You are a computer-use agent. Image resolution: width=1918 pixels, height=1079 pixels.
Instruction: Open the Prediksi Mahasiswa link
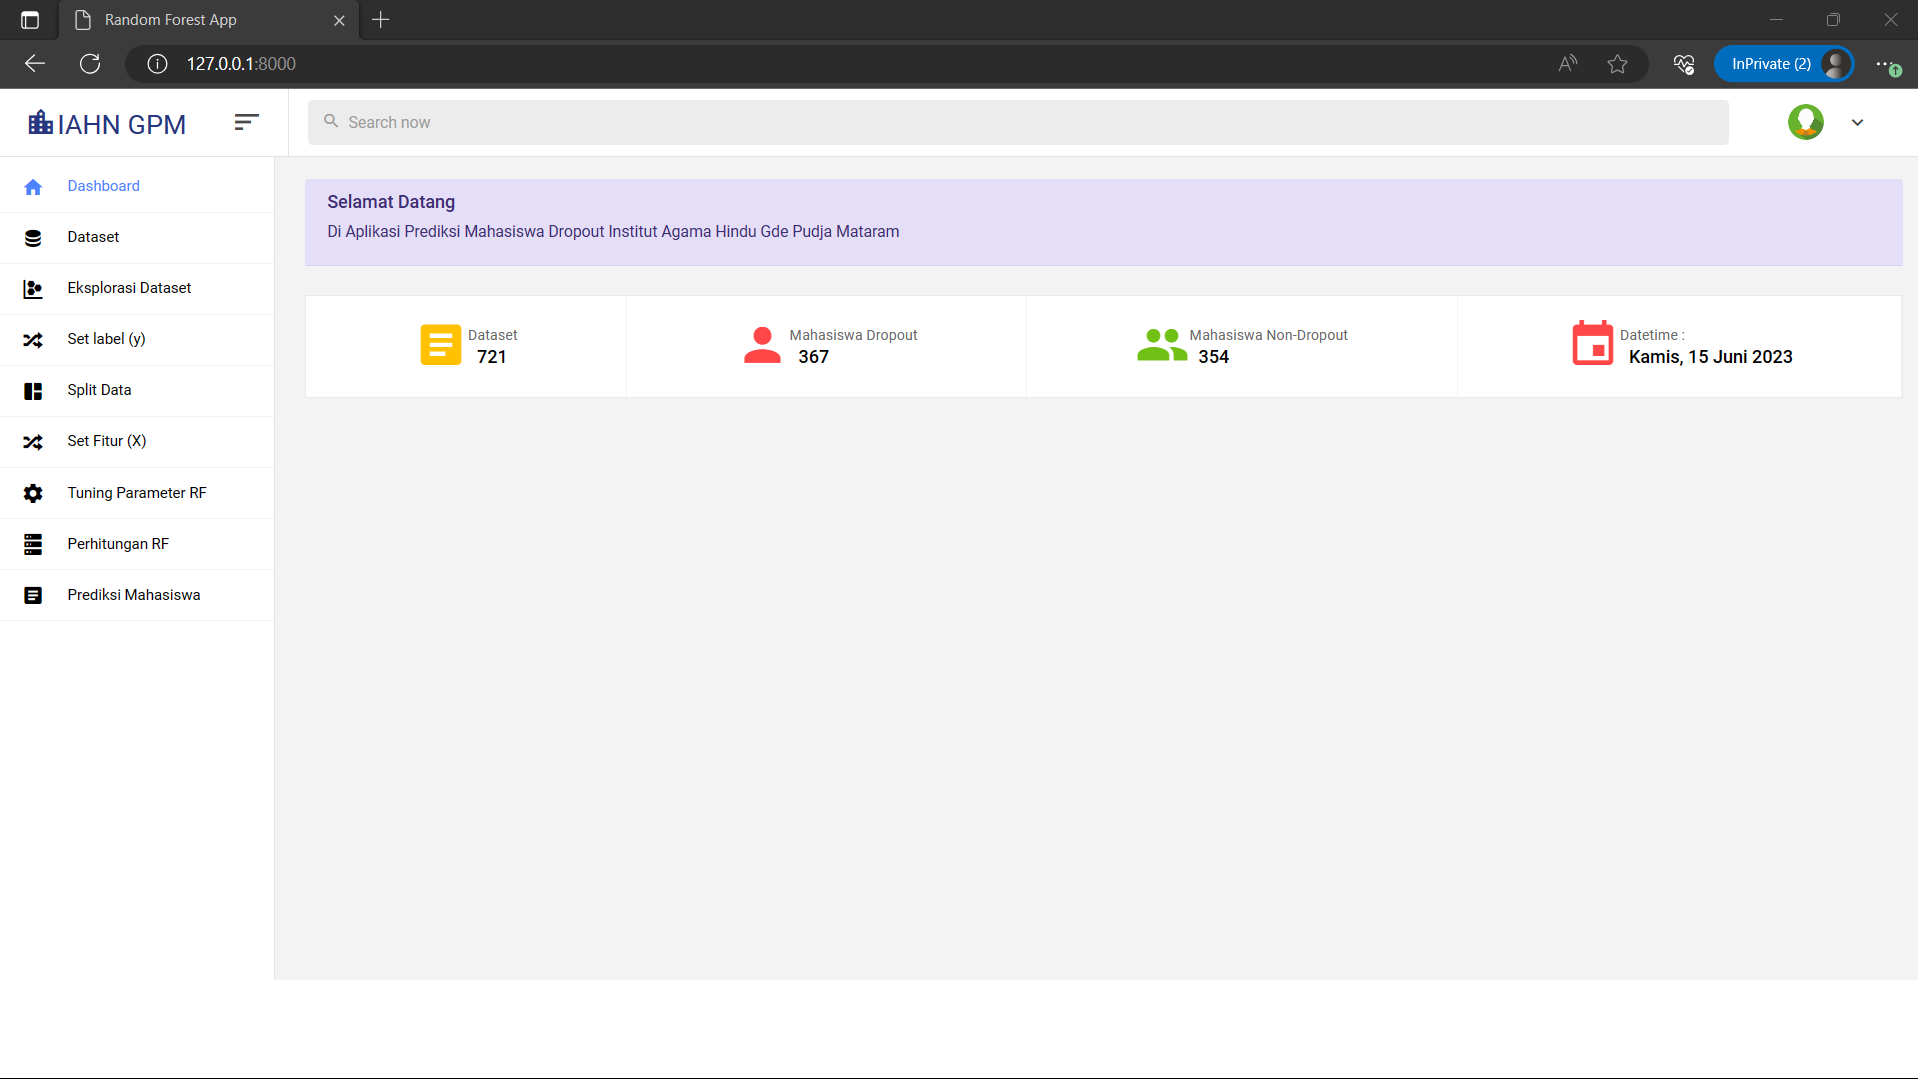pos(133,595)
